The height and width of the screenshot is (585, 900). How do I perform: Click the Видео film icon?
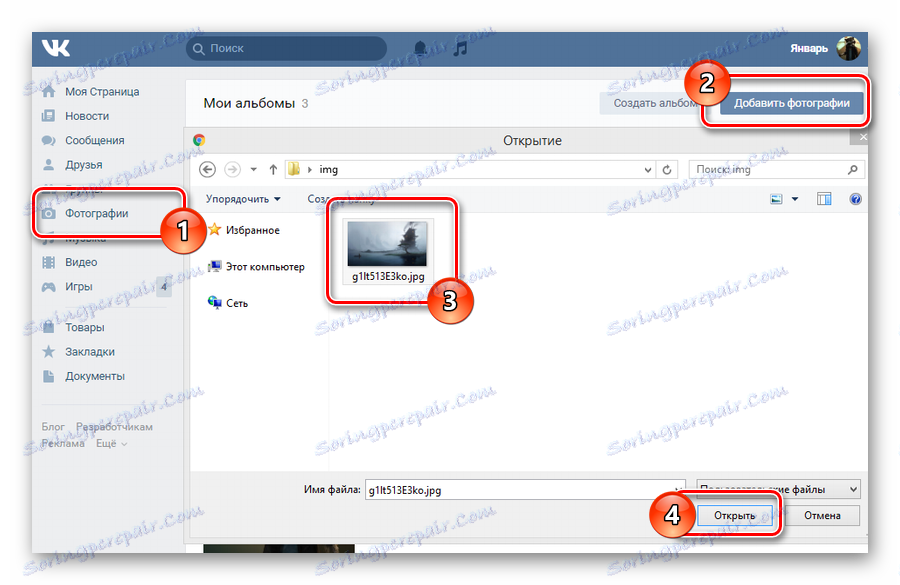49,262
